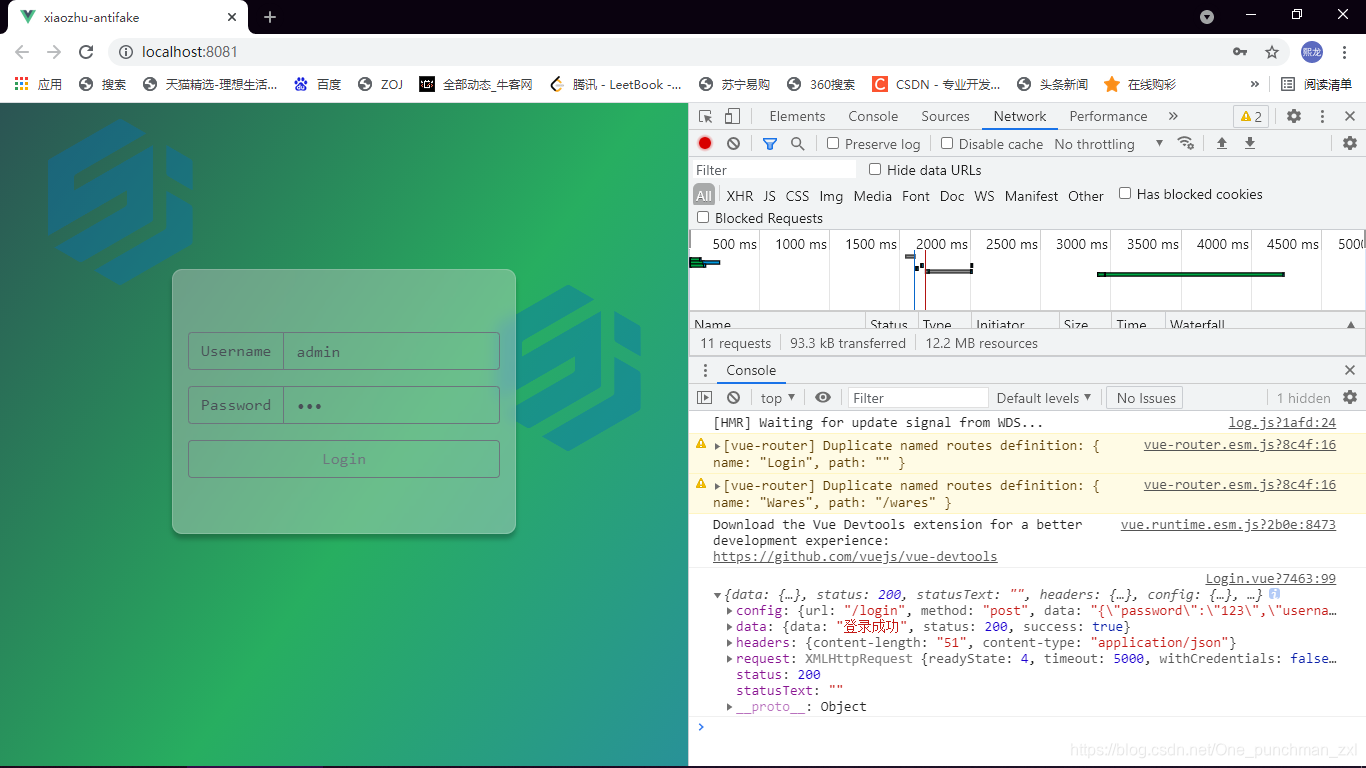The image size is (1366, 768).
Task: Open the Default levels dropdown
Action: point(1044,397)
